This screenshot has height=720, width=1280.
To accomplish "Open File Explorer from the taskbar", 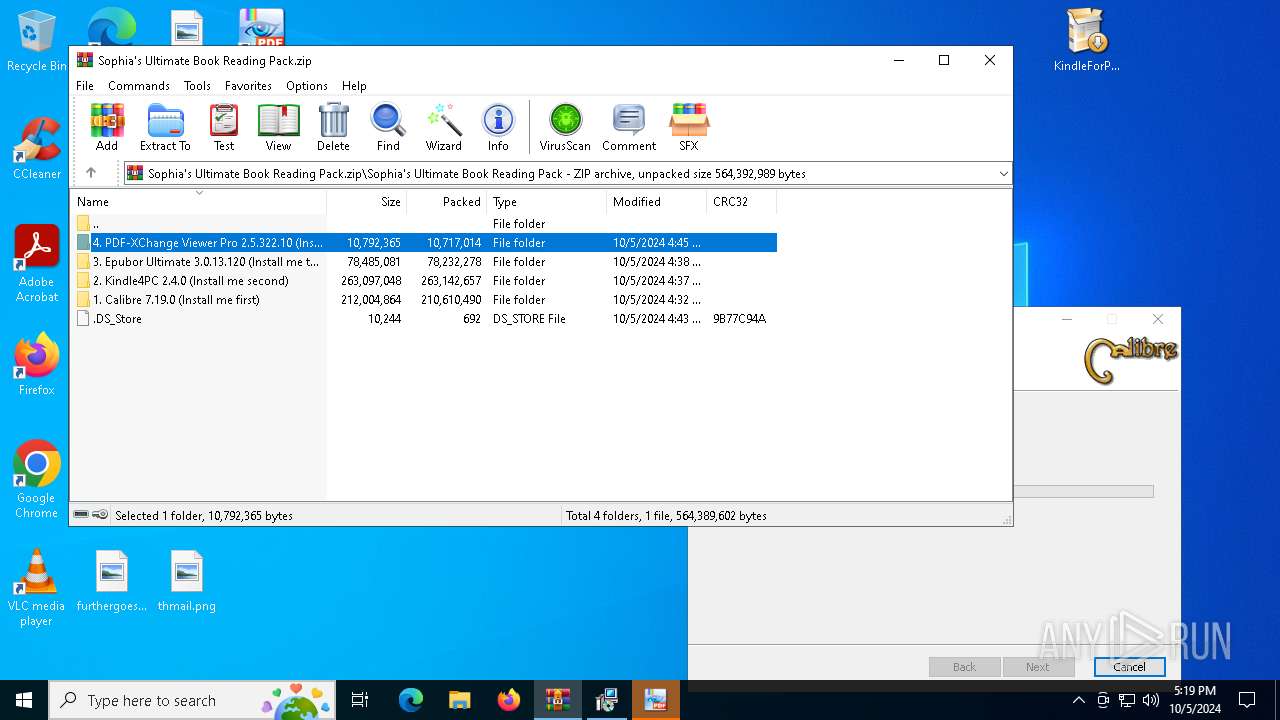I will 460,700.
